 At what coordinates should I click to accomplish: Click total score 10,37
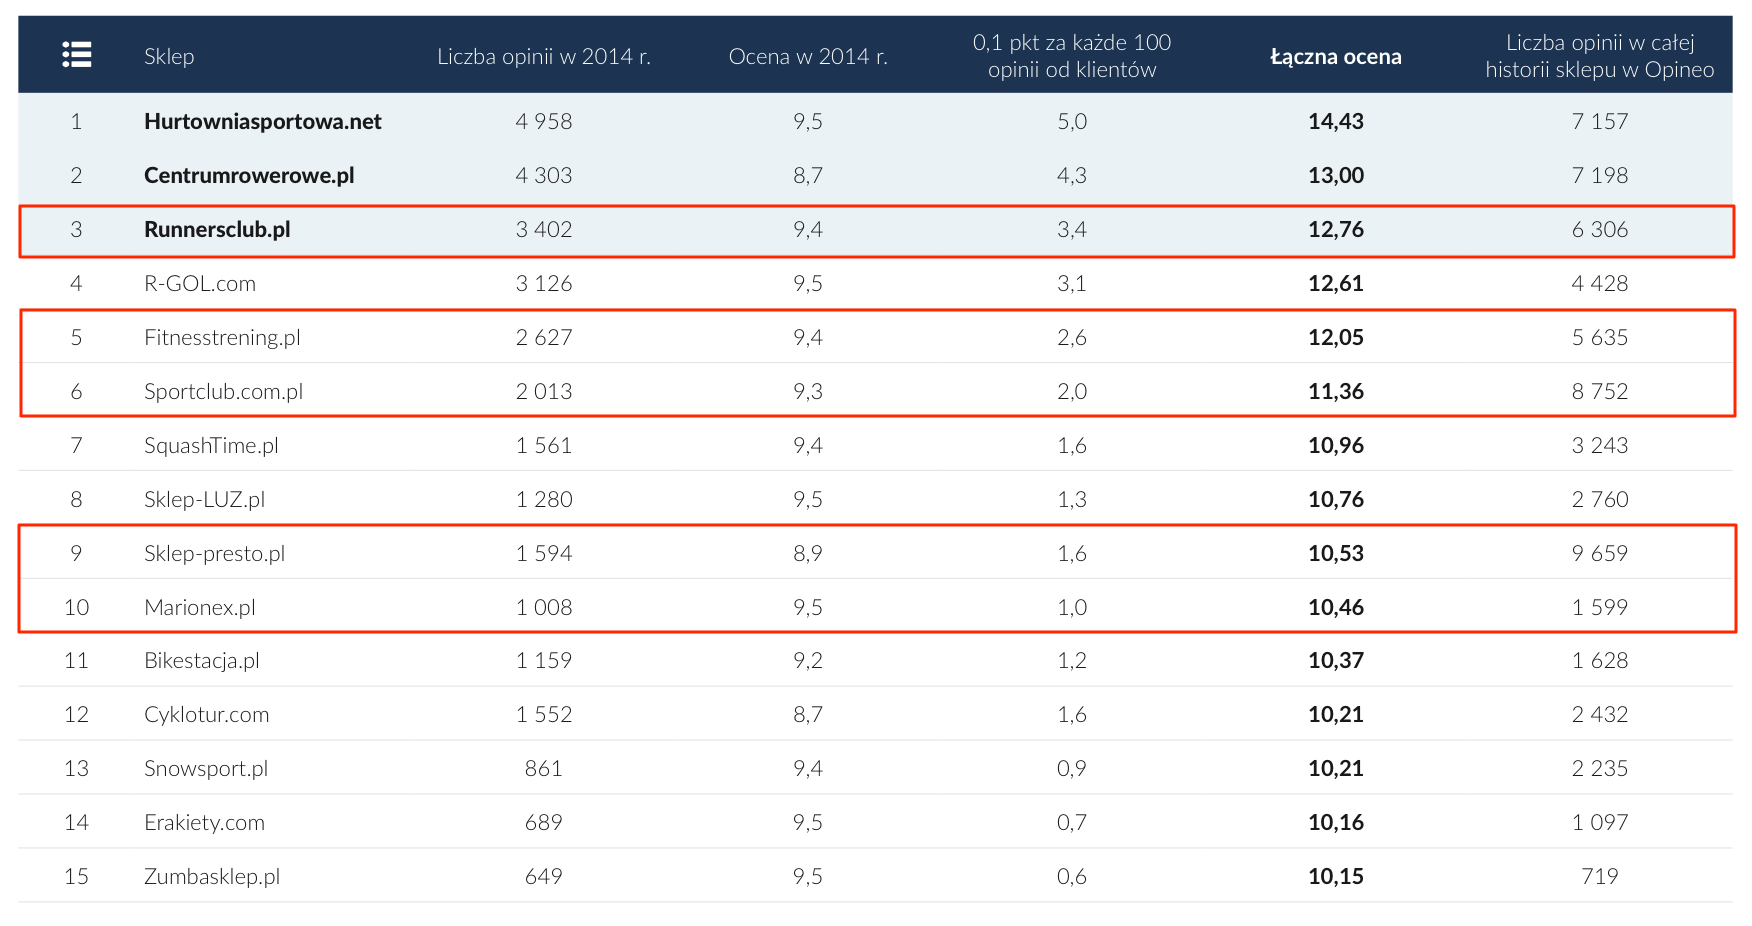click(x=1336, y=660)
